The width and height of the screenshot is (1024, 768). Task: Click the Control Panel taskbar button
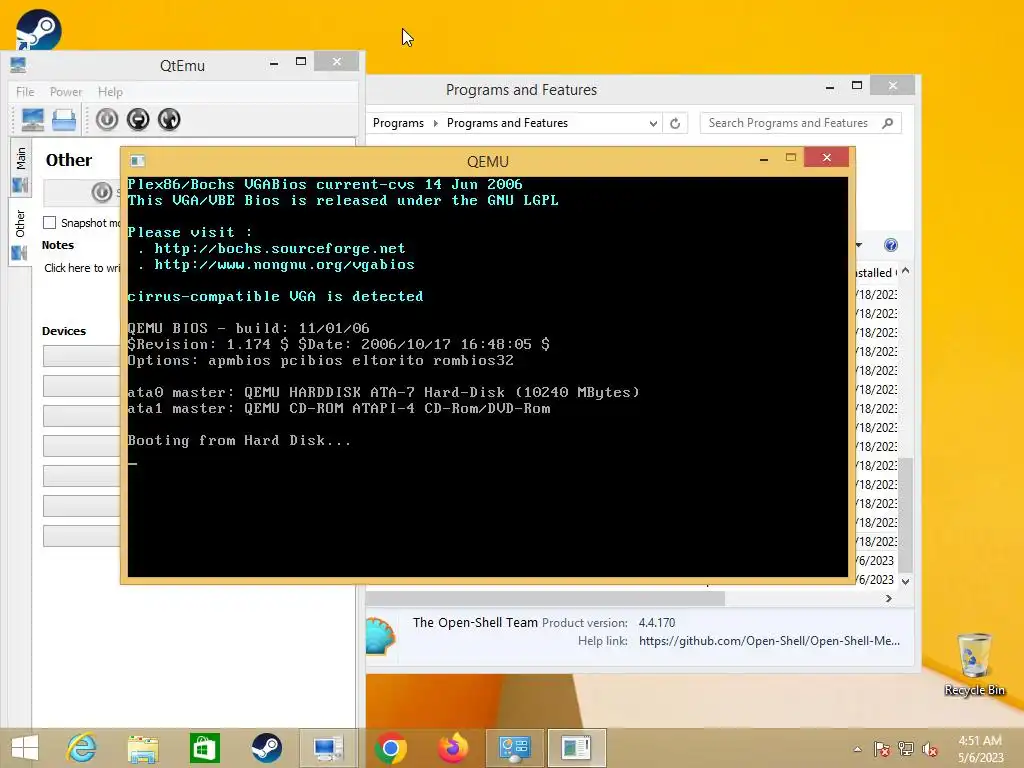pyautogui.click(x=515, y=748)
